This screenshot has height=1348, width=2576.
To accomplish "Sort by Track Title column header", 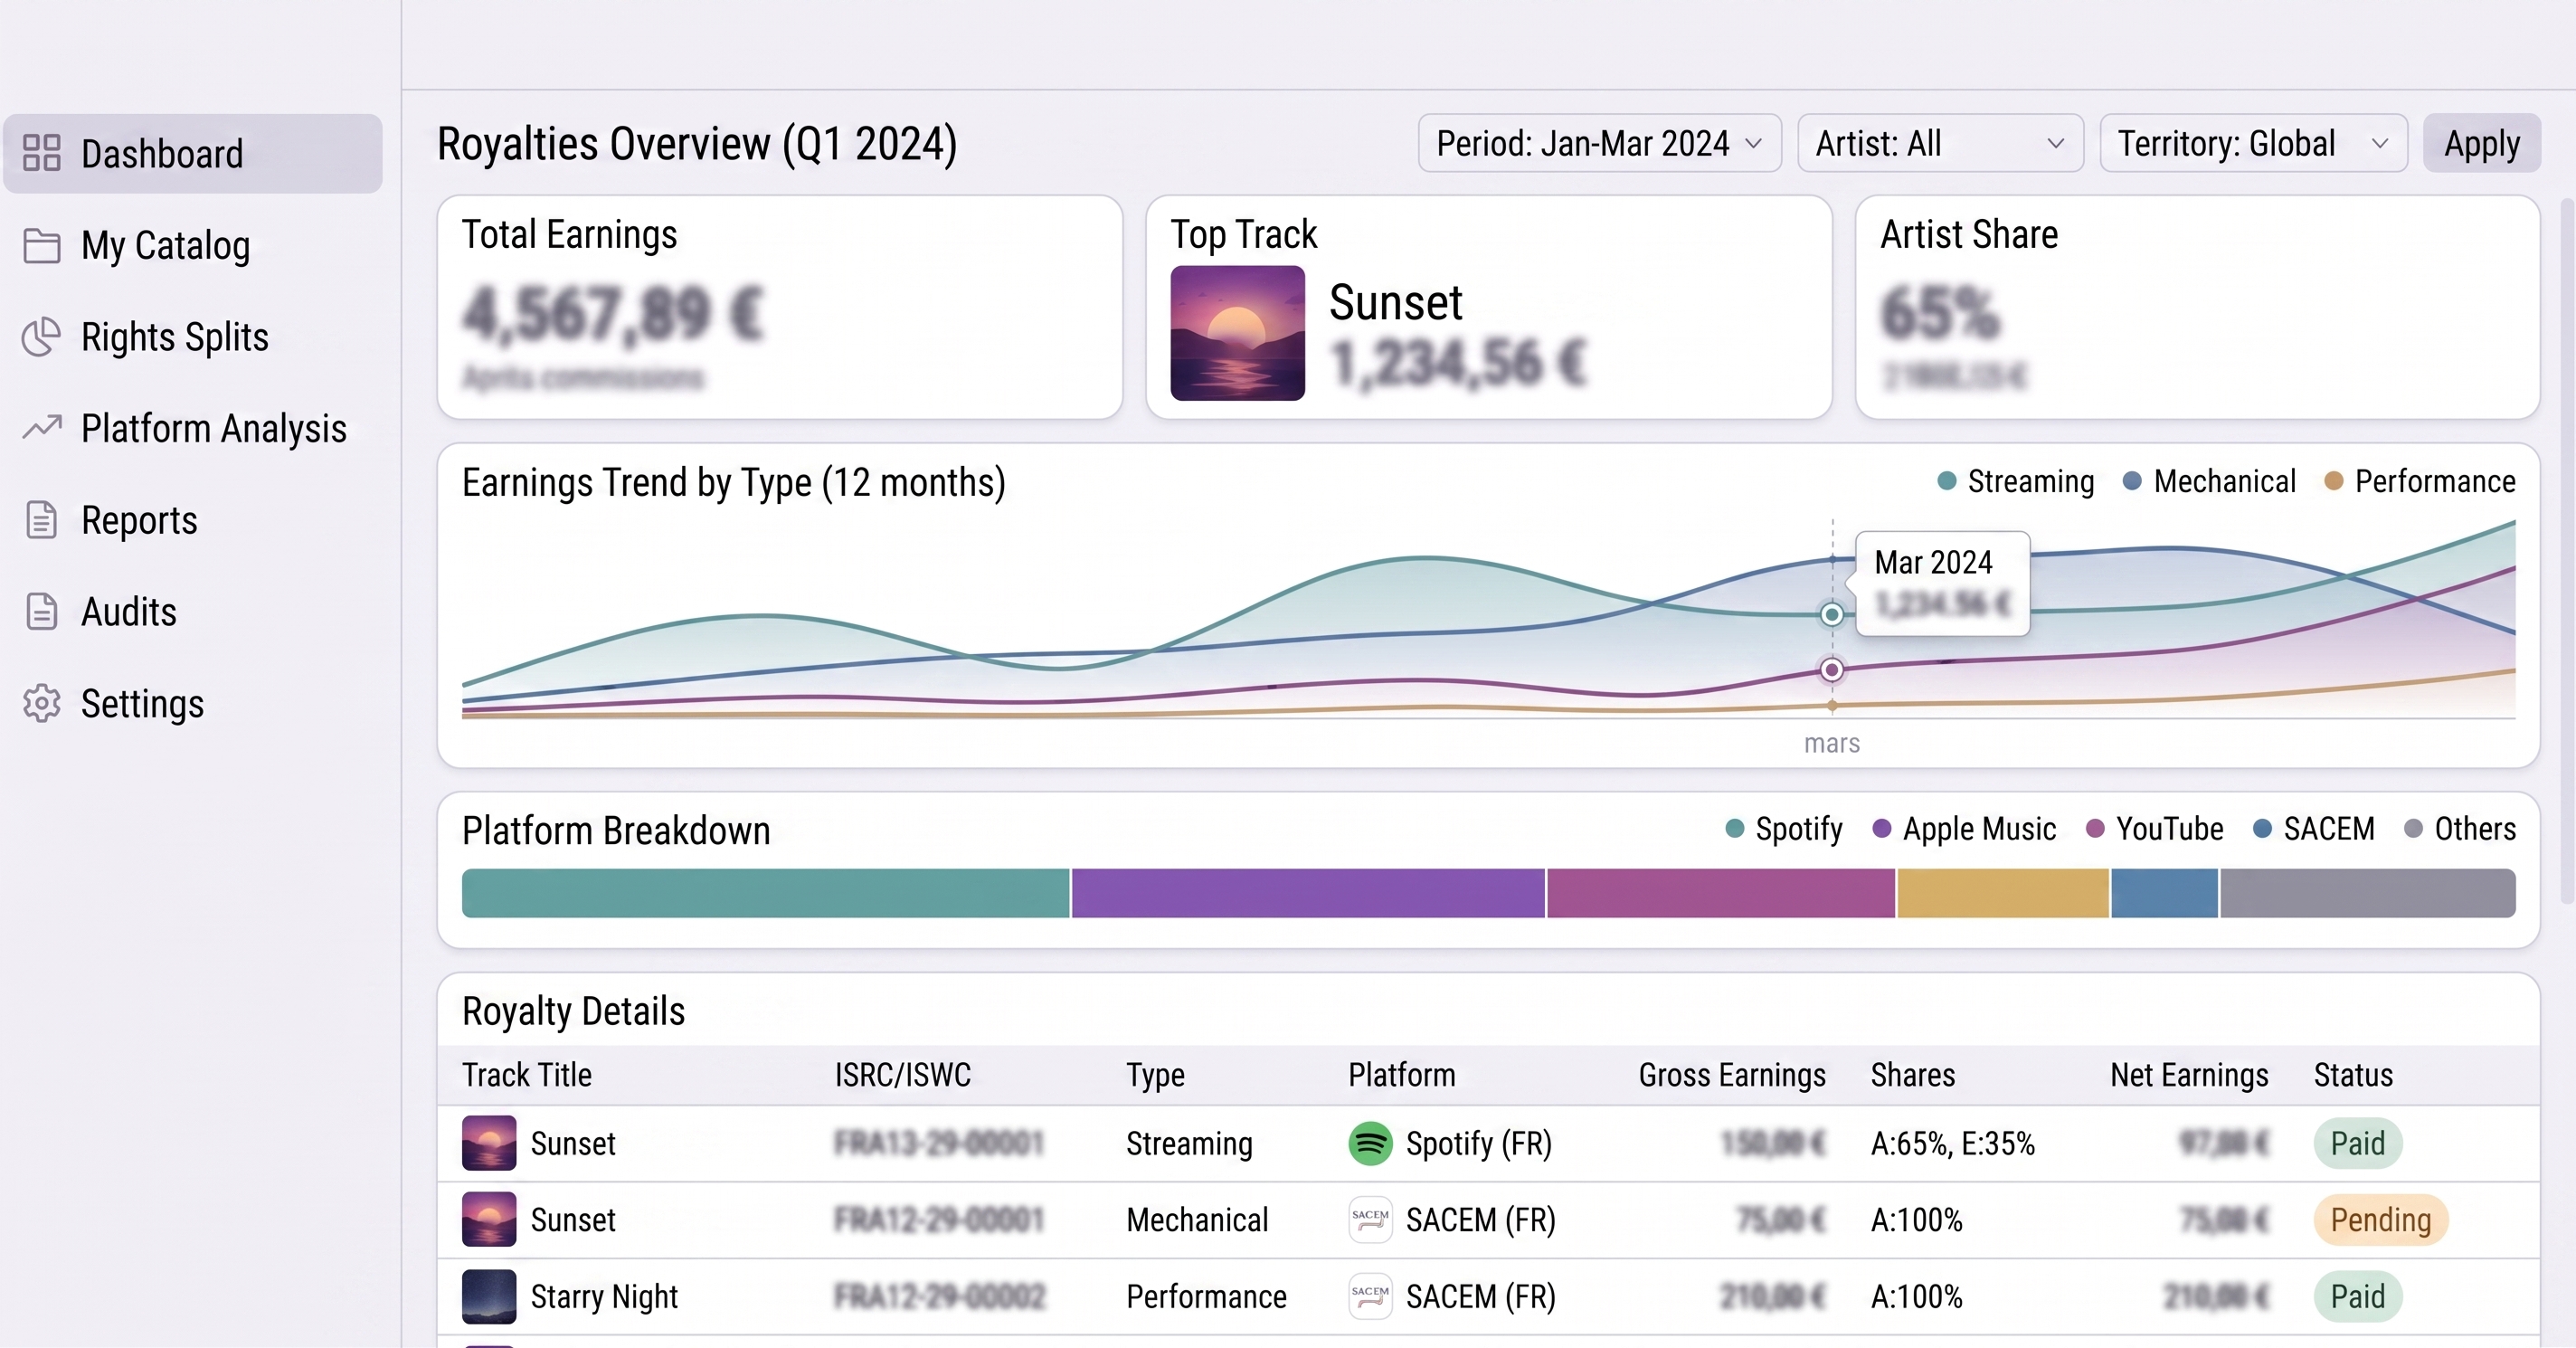I will [527, 1075].
